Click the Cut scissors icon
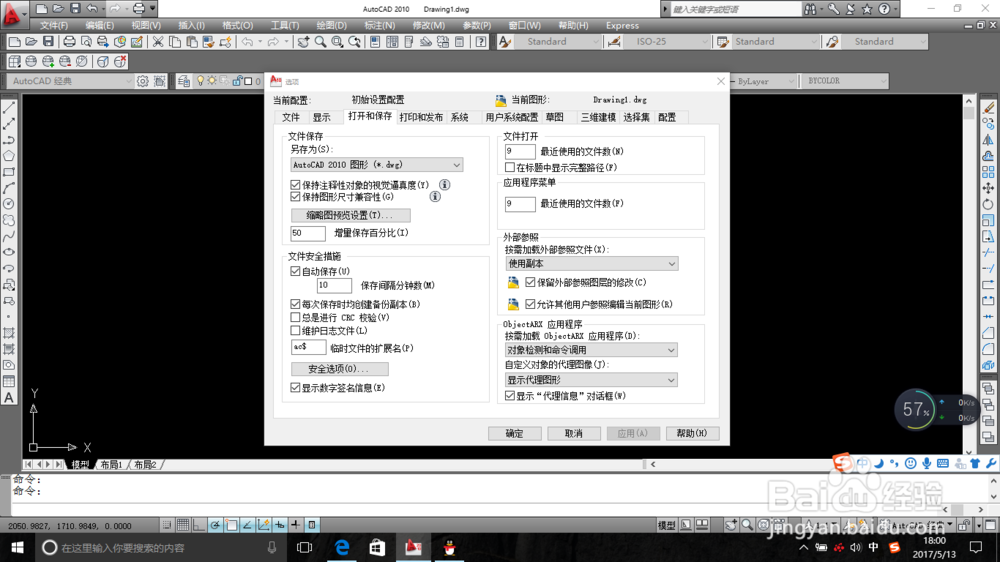 coord(158,42)
